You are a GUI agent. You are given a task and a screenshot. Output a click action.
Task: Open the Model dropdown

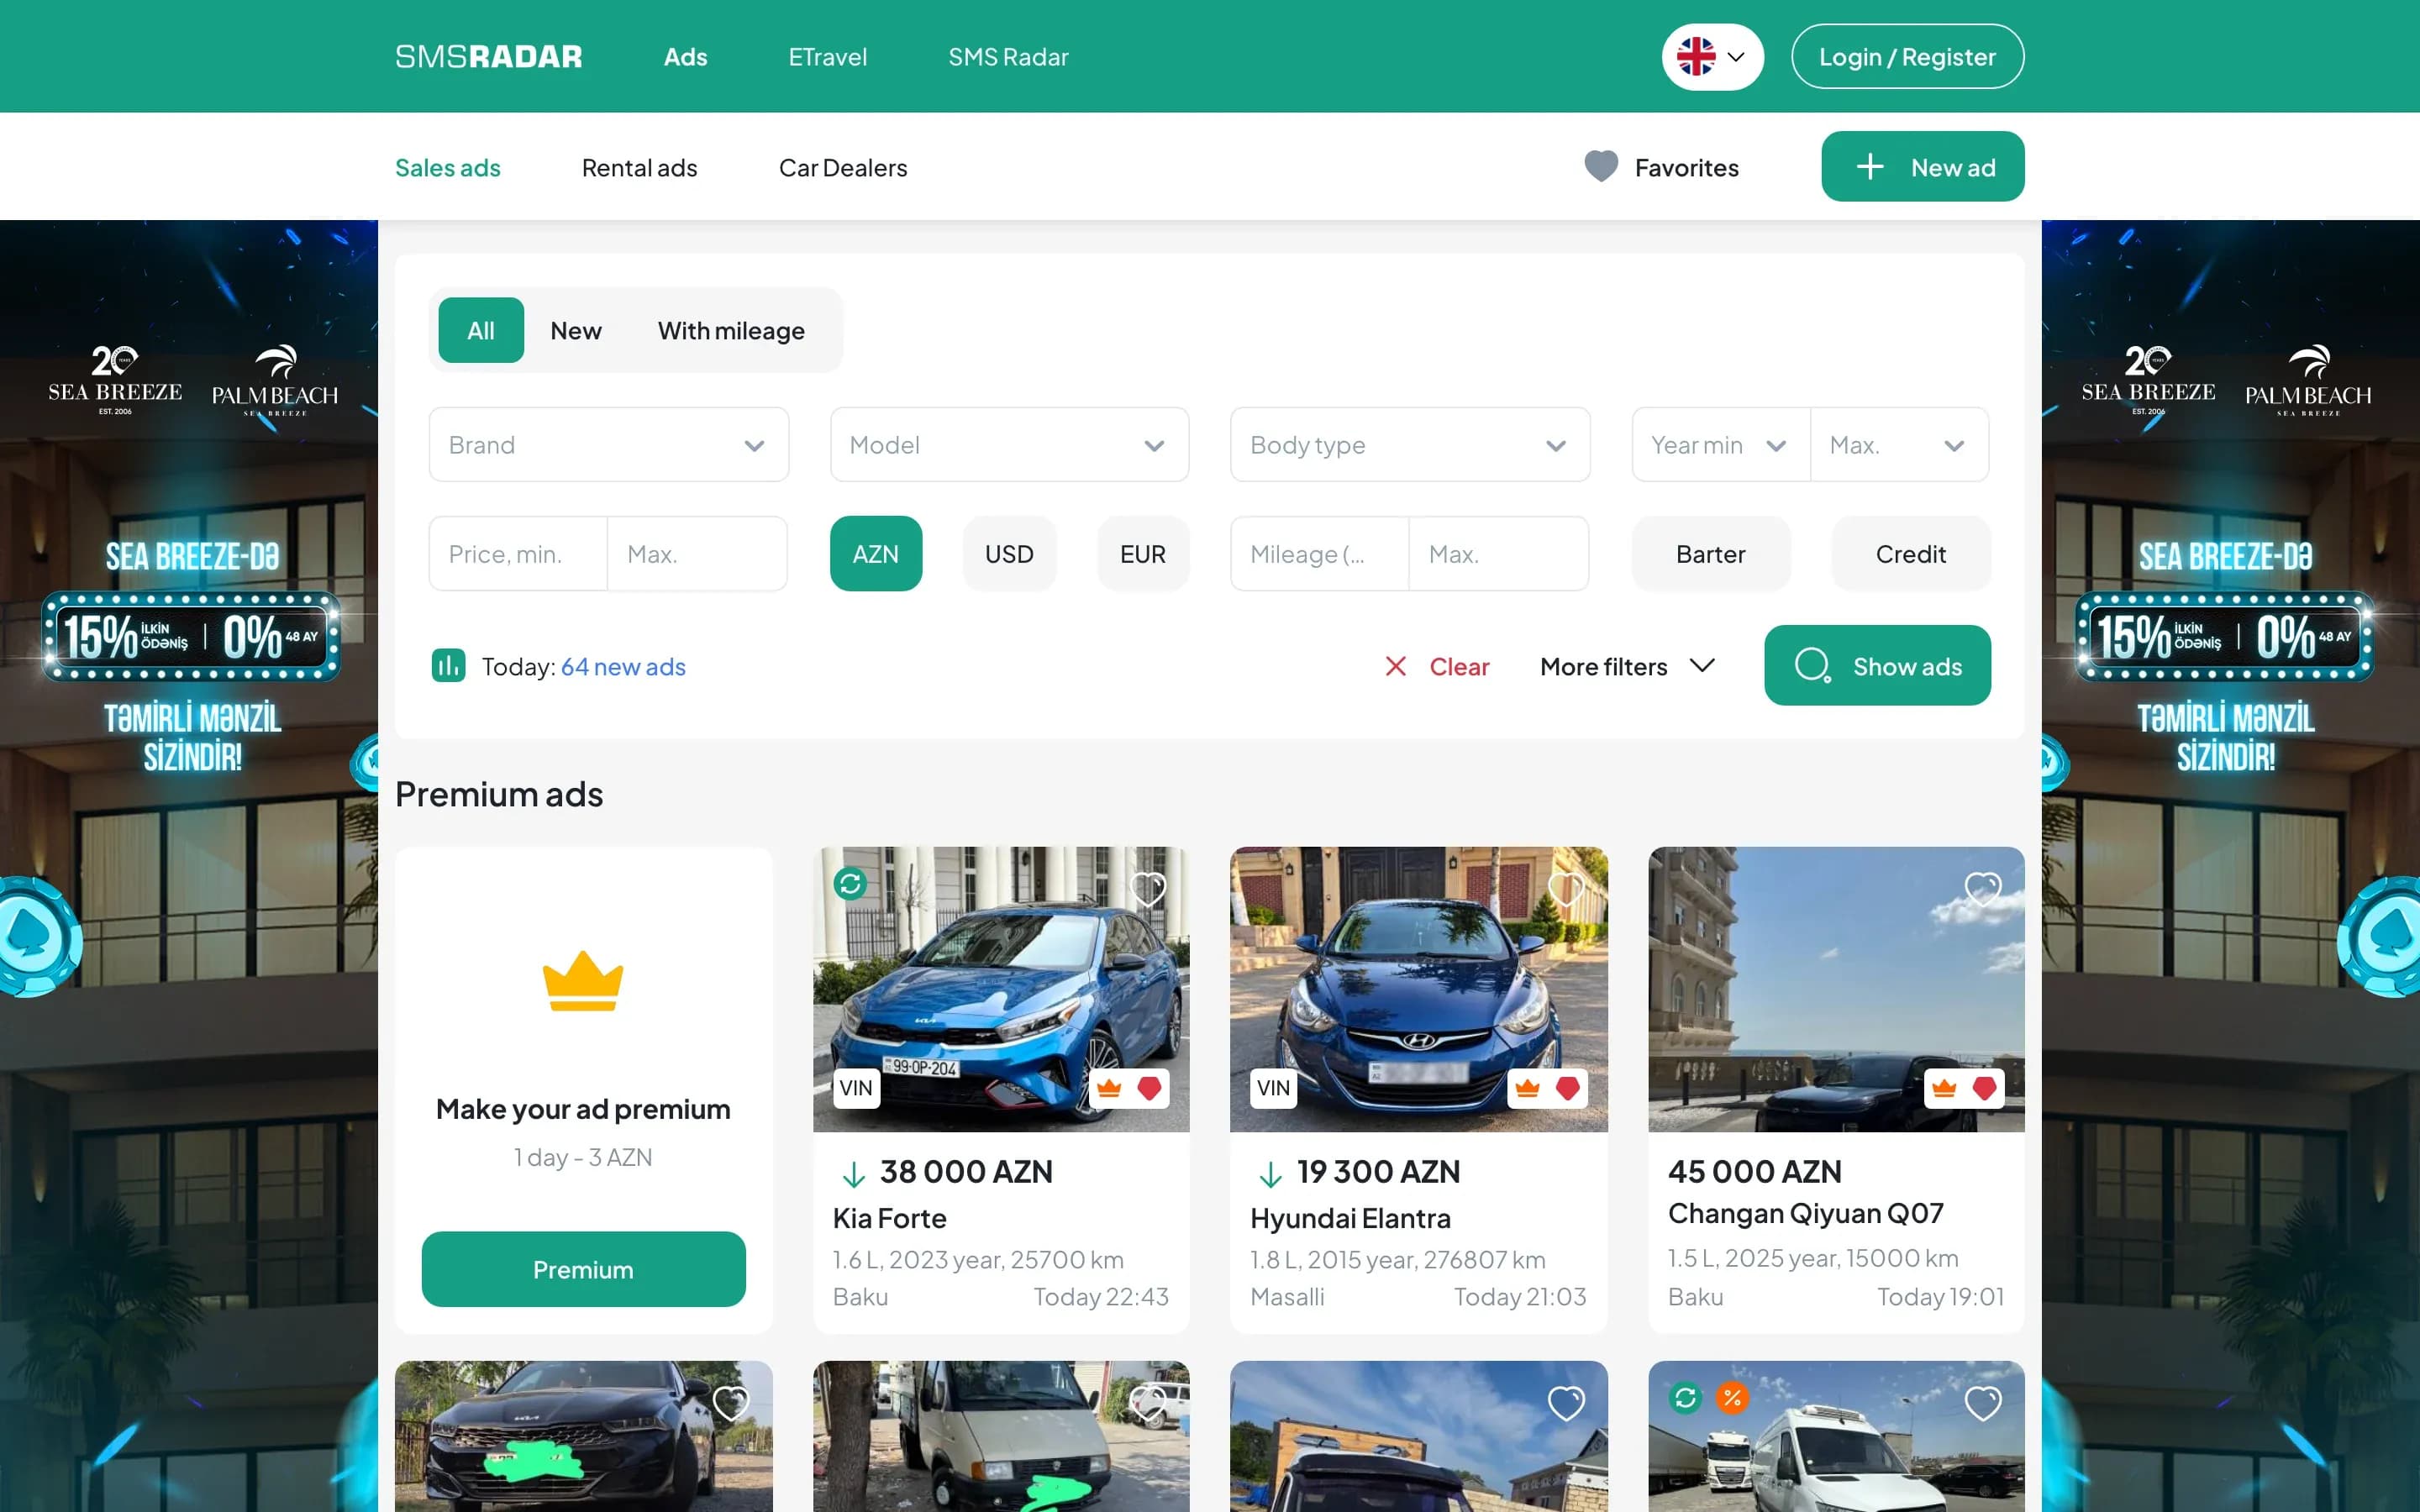pyautogui.click(x=1009, y=445)
